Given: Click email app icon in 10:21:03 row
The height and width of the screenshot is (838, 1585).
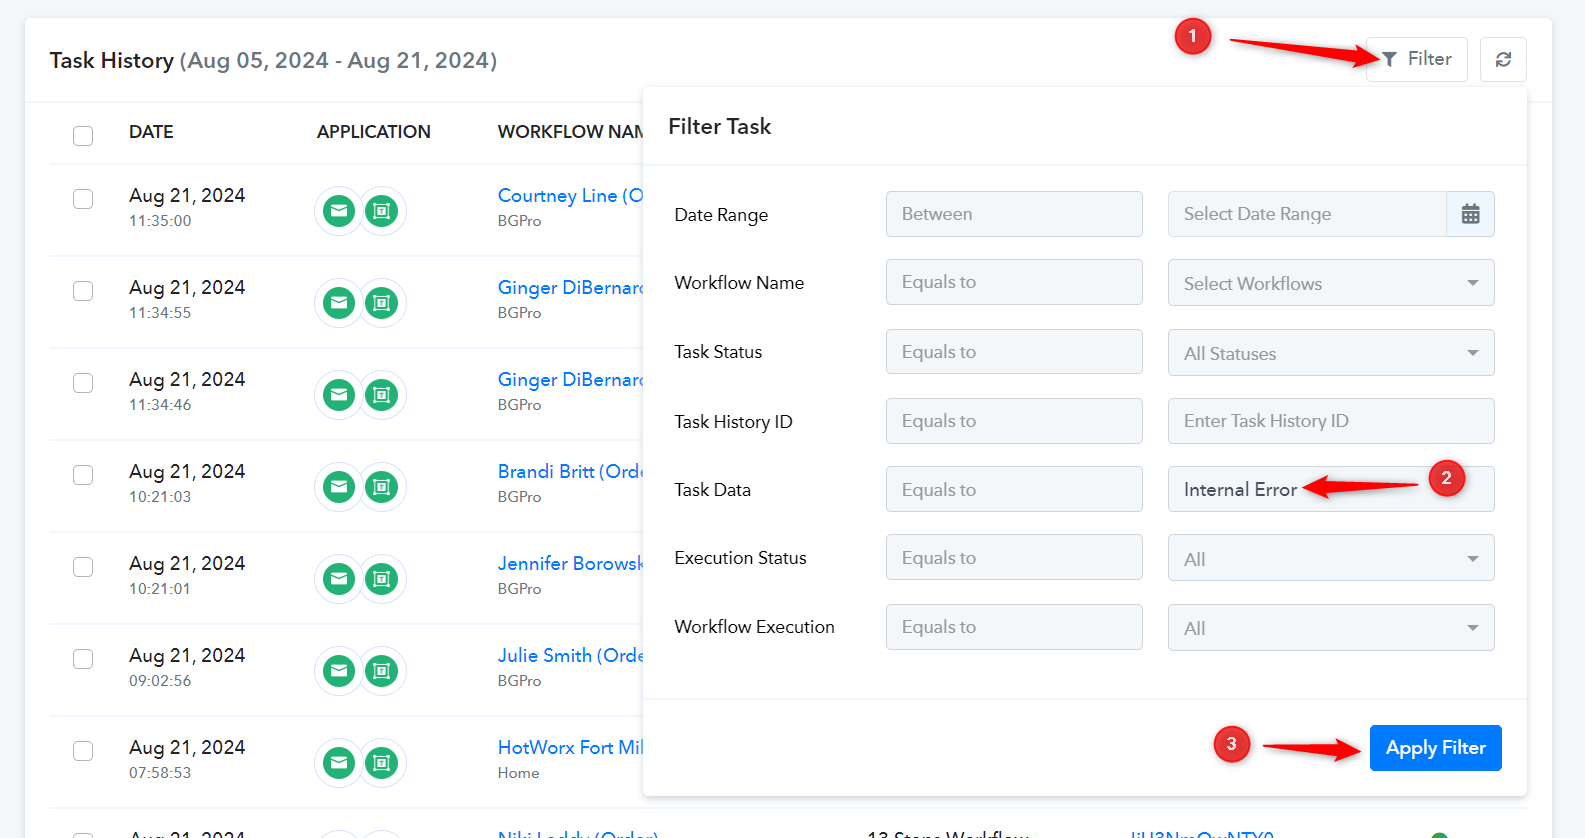Looking at the screenshot, I should (x=339, y=487).
